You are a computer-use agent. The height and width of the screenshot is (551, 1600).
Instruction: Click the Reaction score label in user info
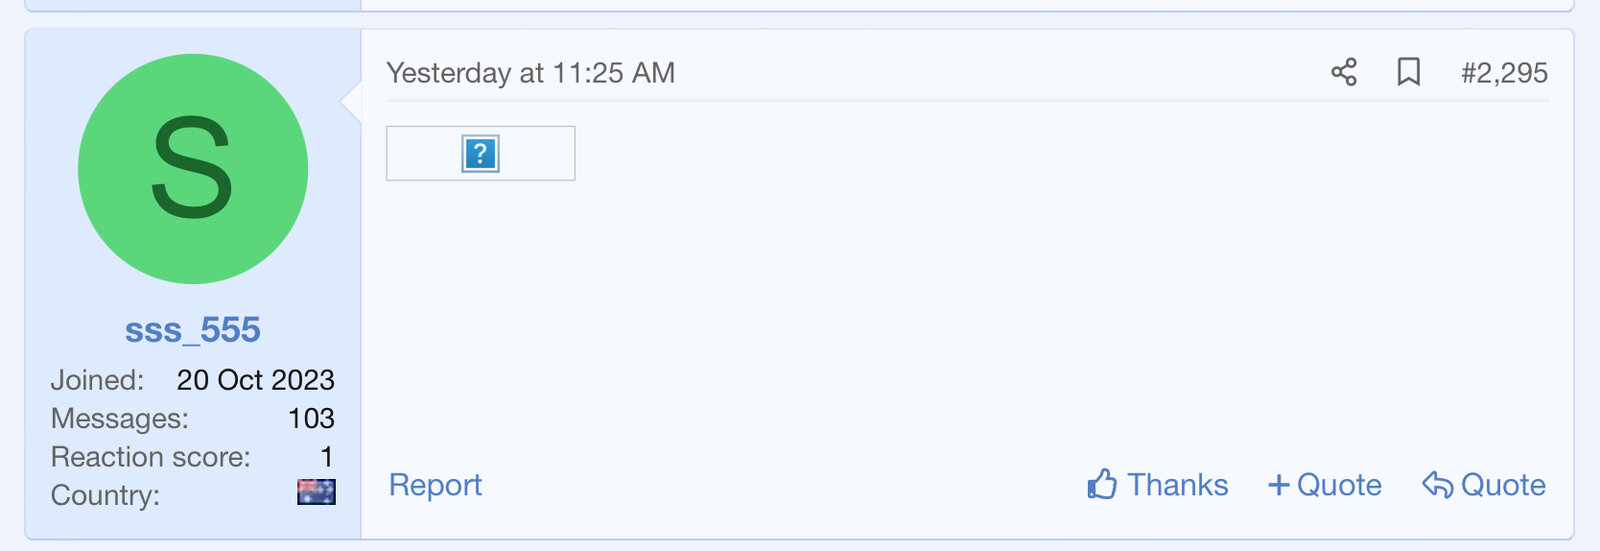[x=150, y=457]
